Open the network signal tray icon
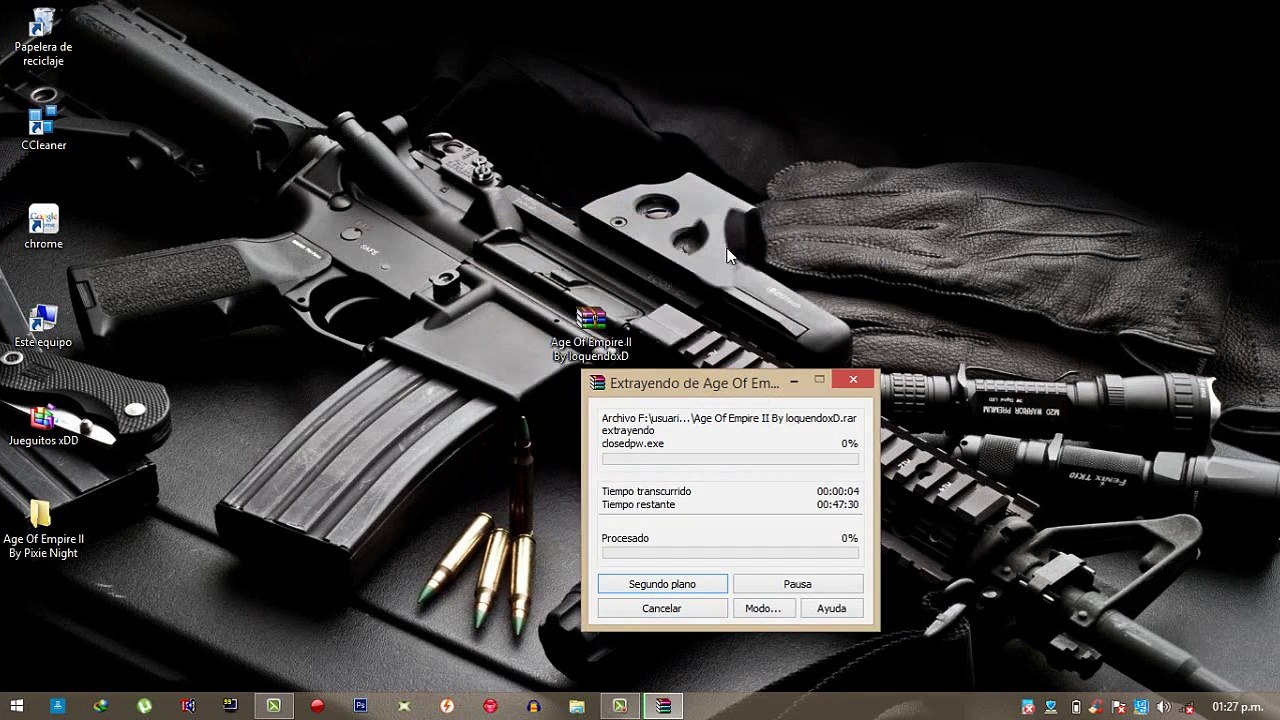This screenshot has height=720, width=1280. tap(1188, 707)
